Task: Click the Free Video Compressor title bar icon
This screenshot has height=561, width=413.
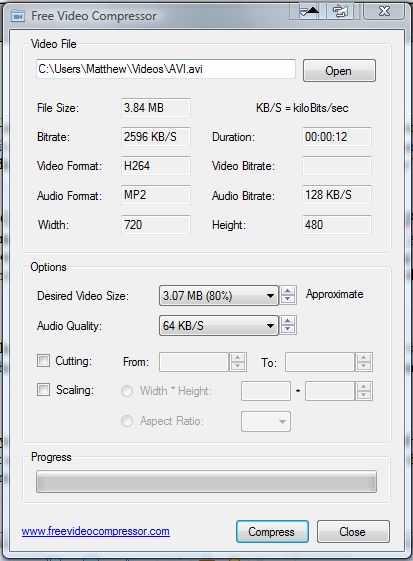Action: 18,16
